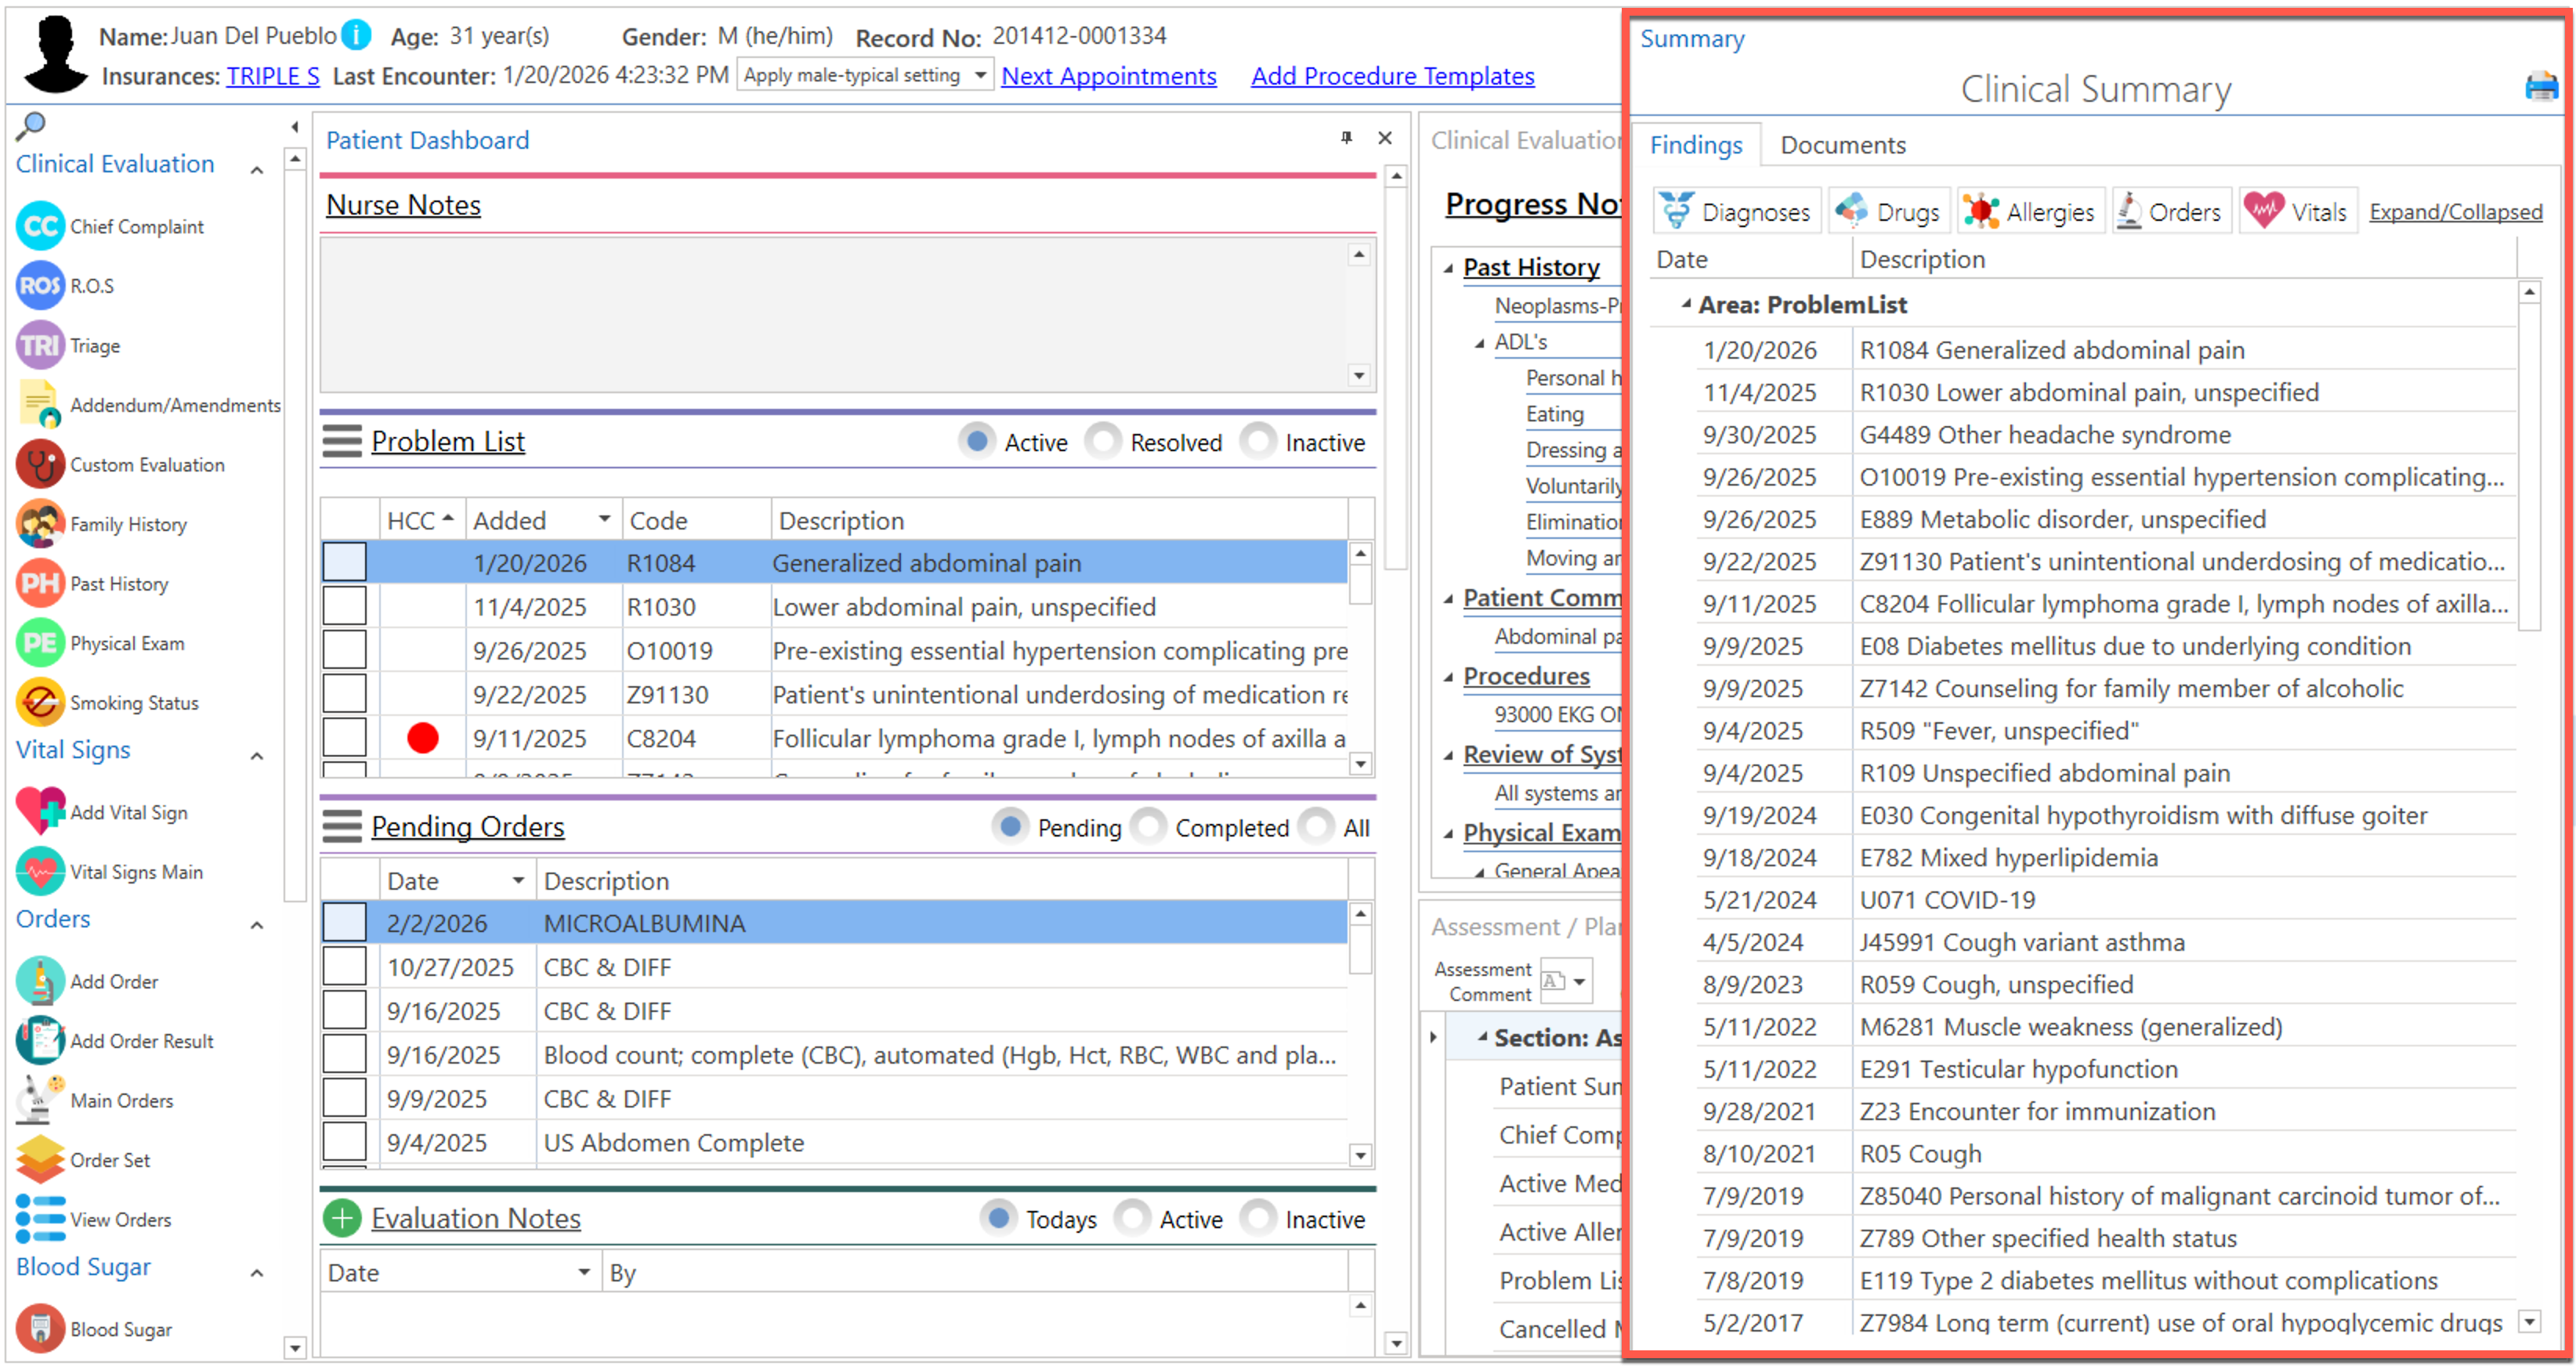Switch to the Documents tab
The width and height of the screenshot is (2576, 1366).
[x=1842, y=146]
